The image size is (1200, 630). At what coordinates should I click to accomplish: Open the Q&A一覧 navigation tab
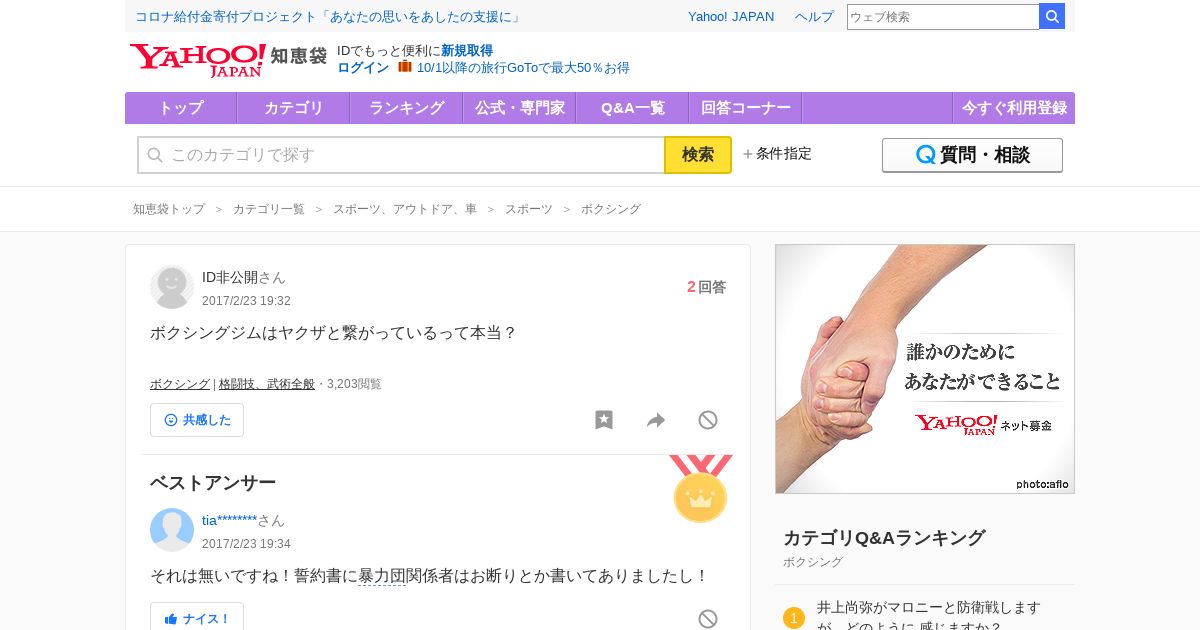pyautogui.click(x=633, y=108)
